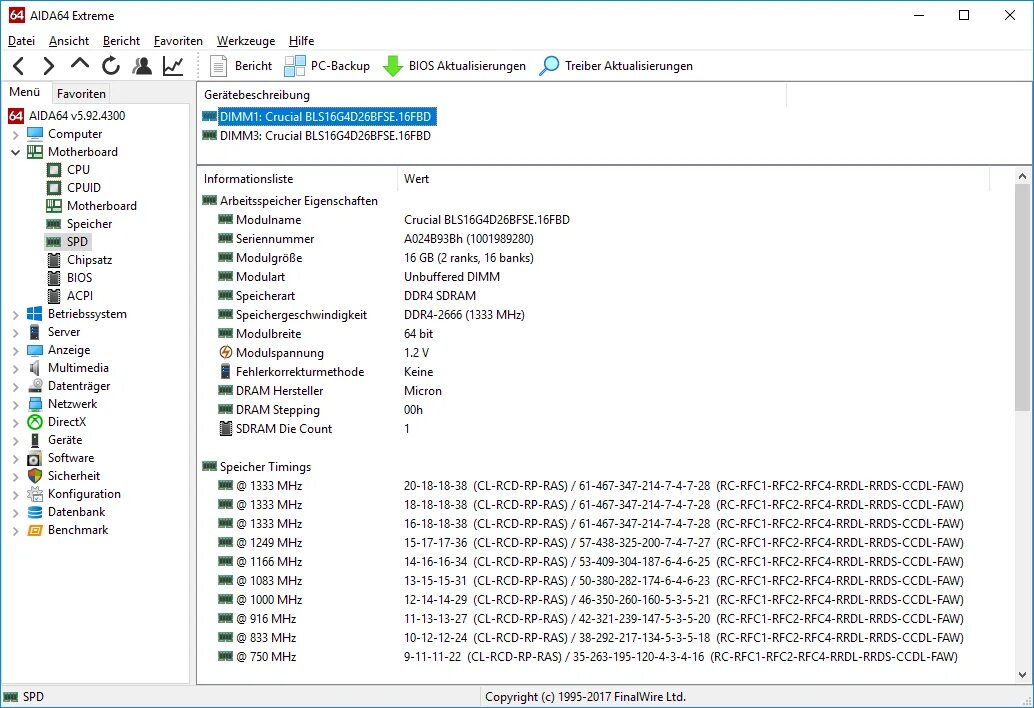Open the Ansicht menu
1034x708 pixels.
point(69,41)
